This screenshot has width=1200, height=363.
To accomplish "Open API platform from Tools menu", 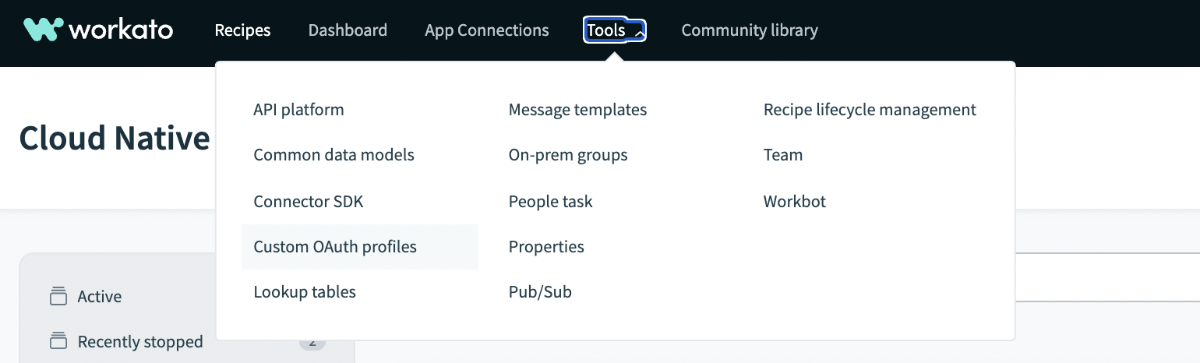I will (299, 109).
